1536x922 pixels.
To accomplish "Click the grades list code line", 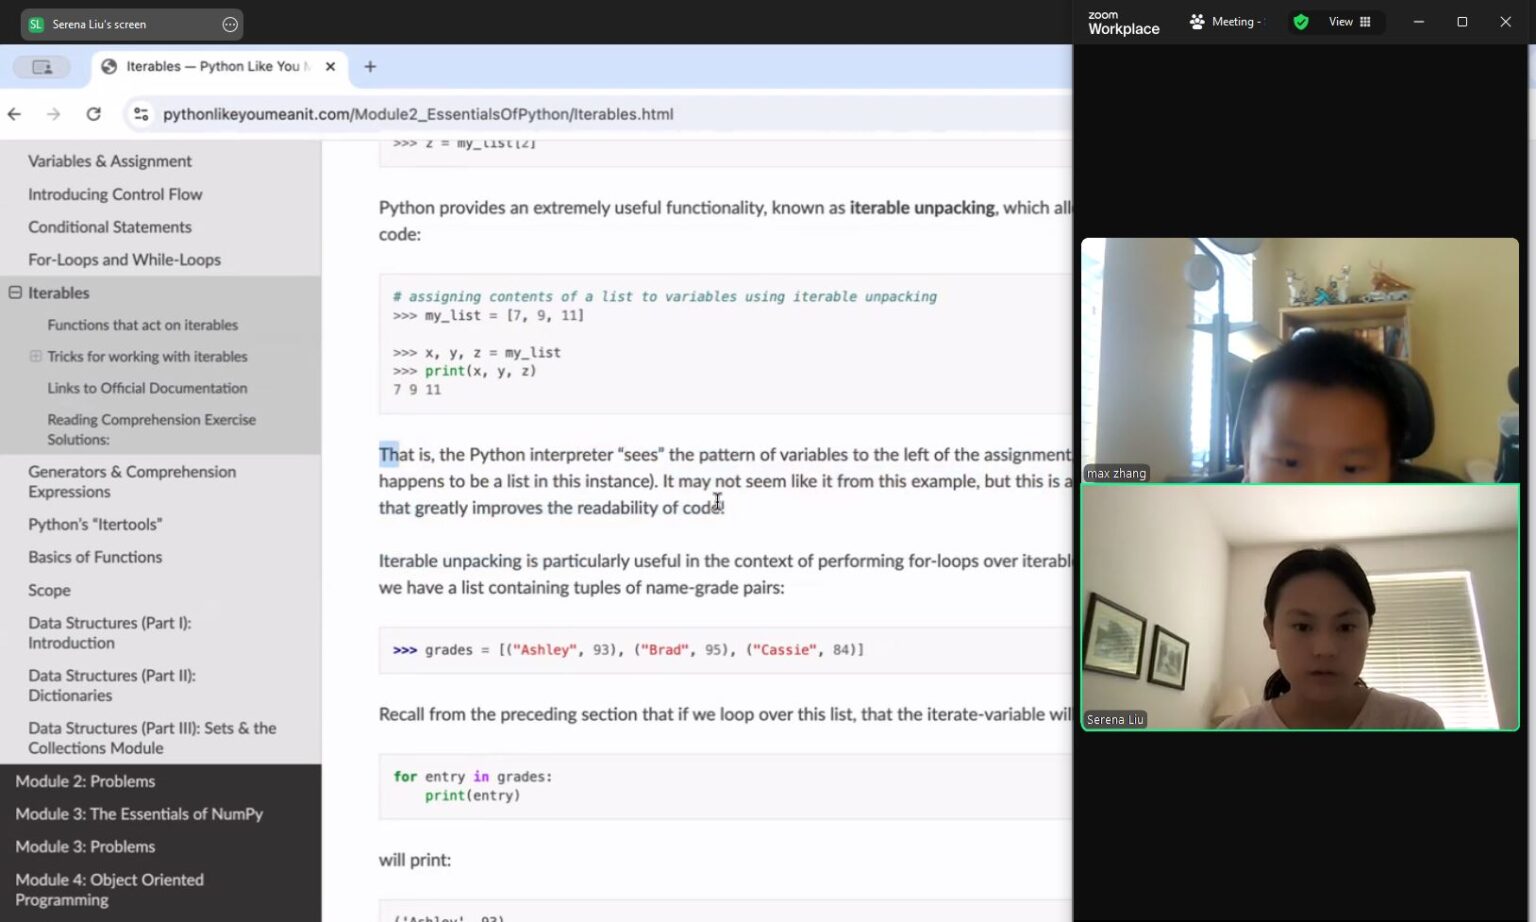I will pos(628,650).
